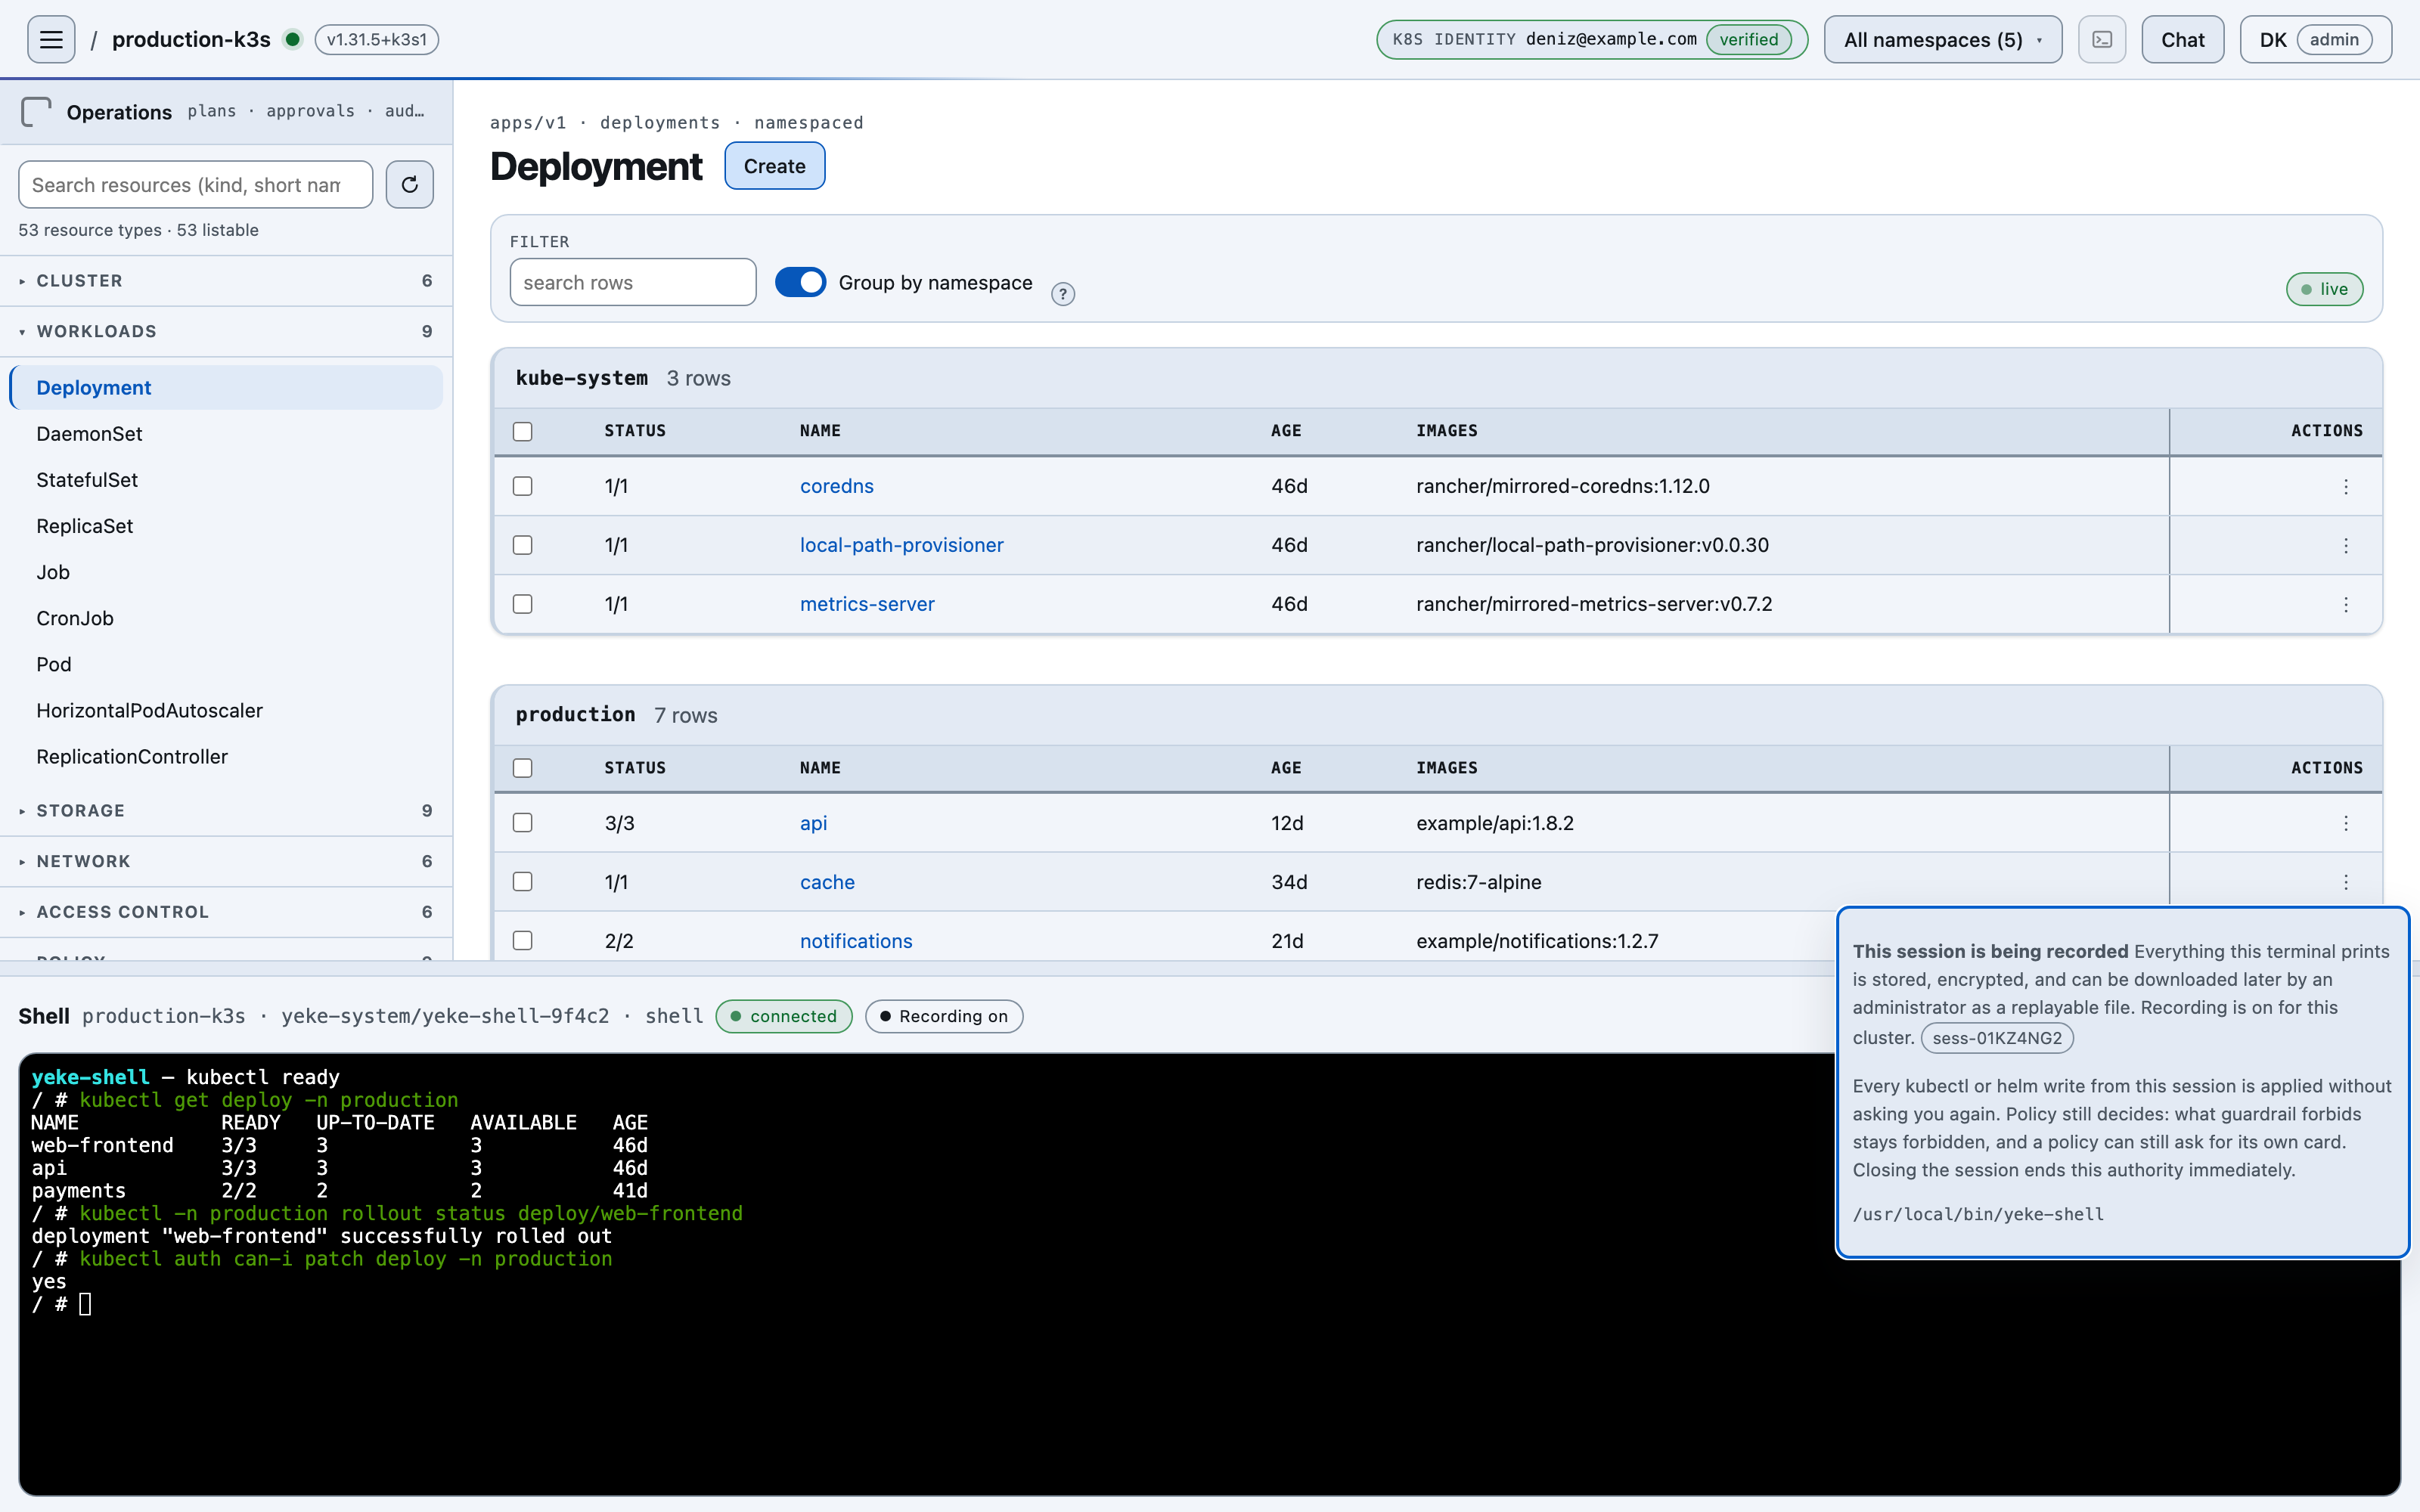Click the Create deployment button
2420x1512 pixels.
(774, 166)
